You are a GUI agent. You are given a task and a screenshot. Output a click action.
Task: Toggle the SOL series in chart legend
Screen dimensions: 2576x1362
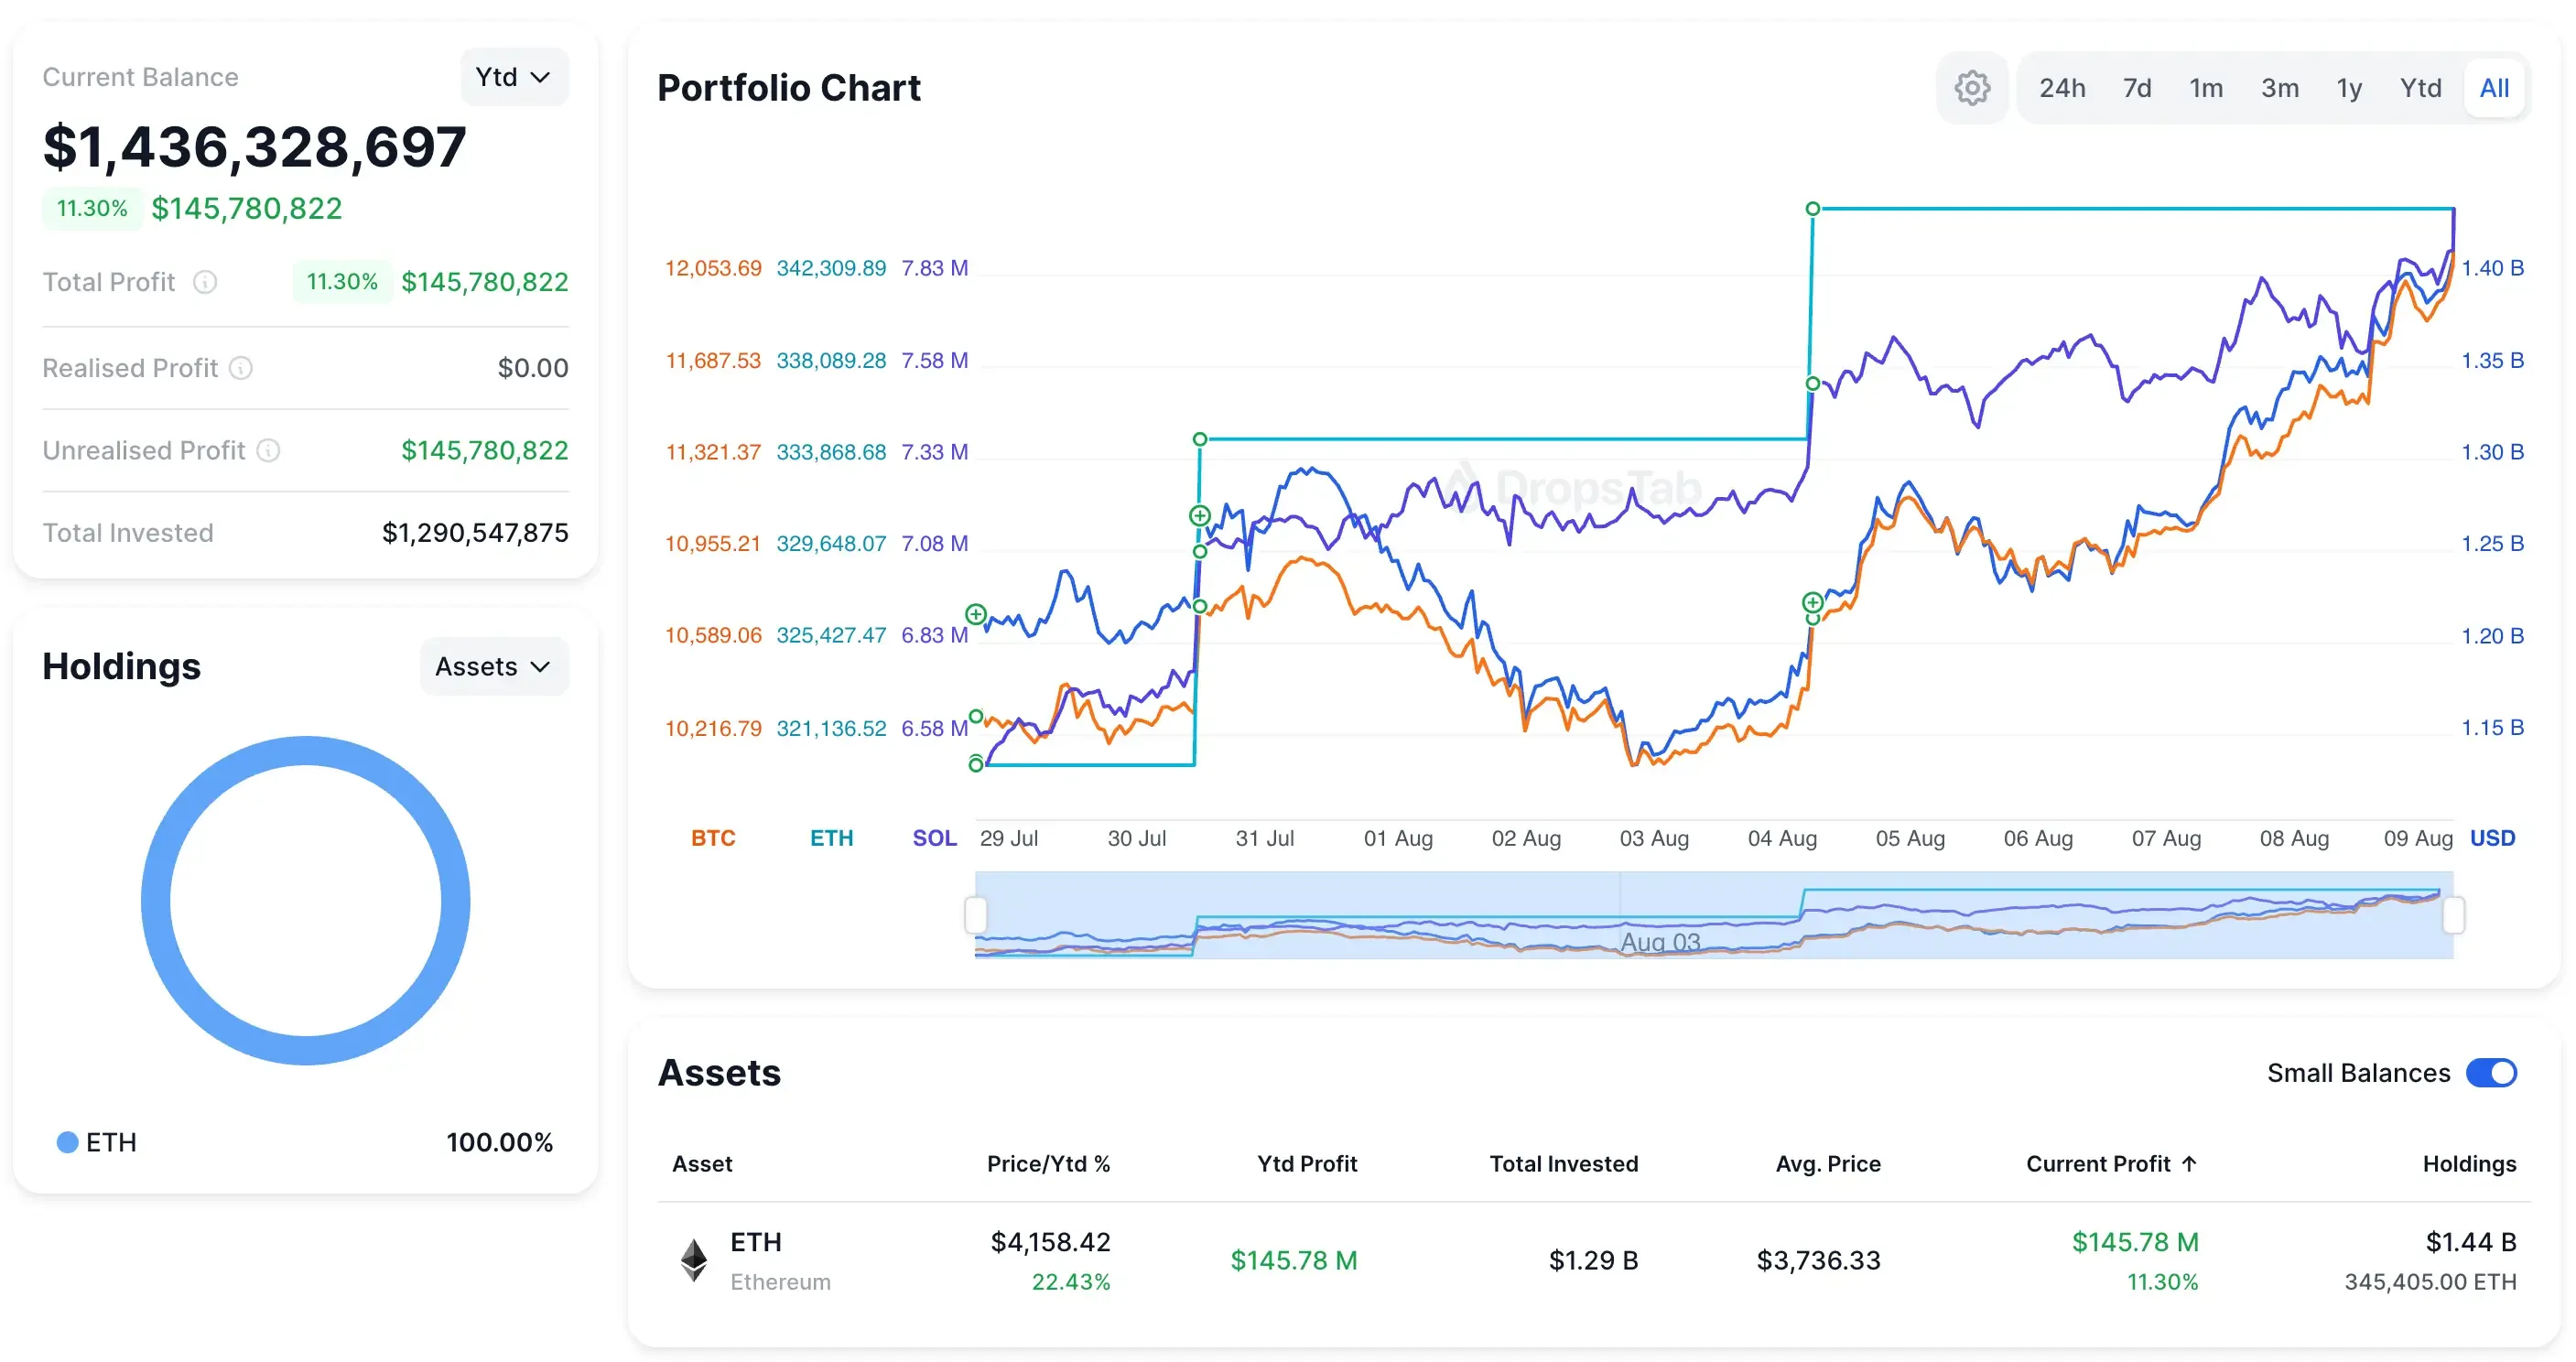[934, 838]
